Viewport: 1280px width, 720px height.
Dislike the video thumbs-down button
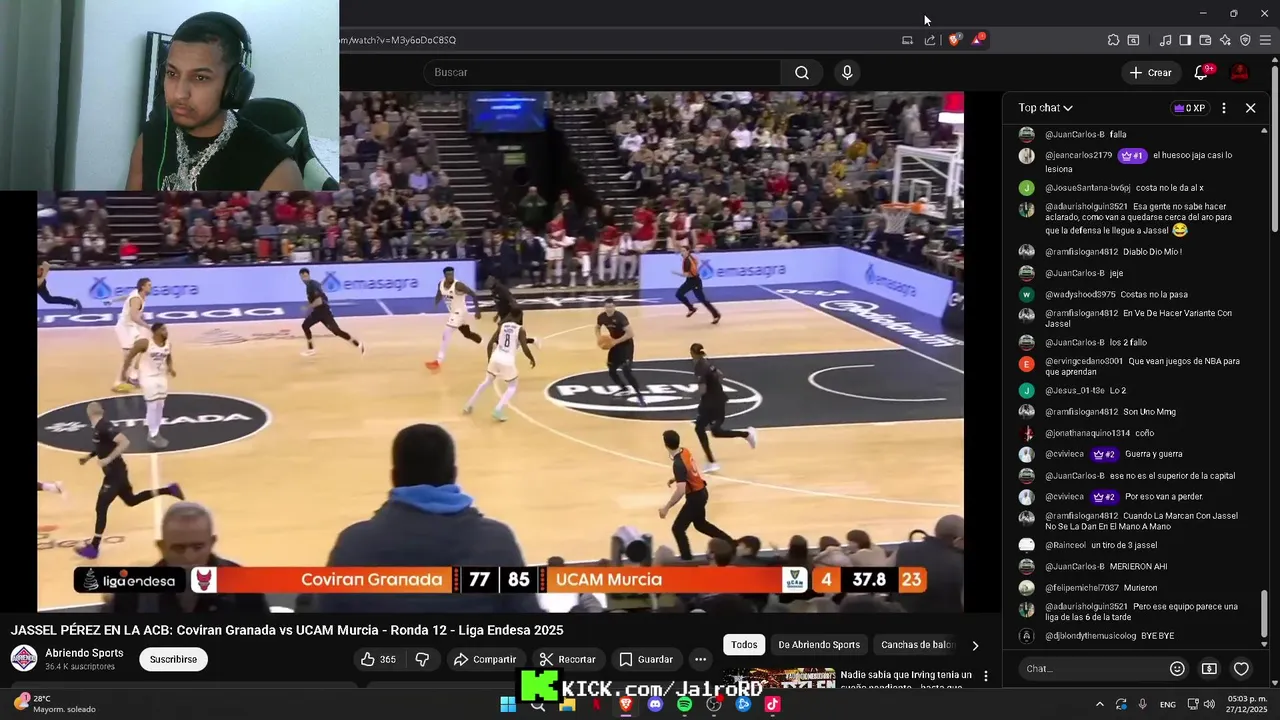coord(422,659)
